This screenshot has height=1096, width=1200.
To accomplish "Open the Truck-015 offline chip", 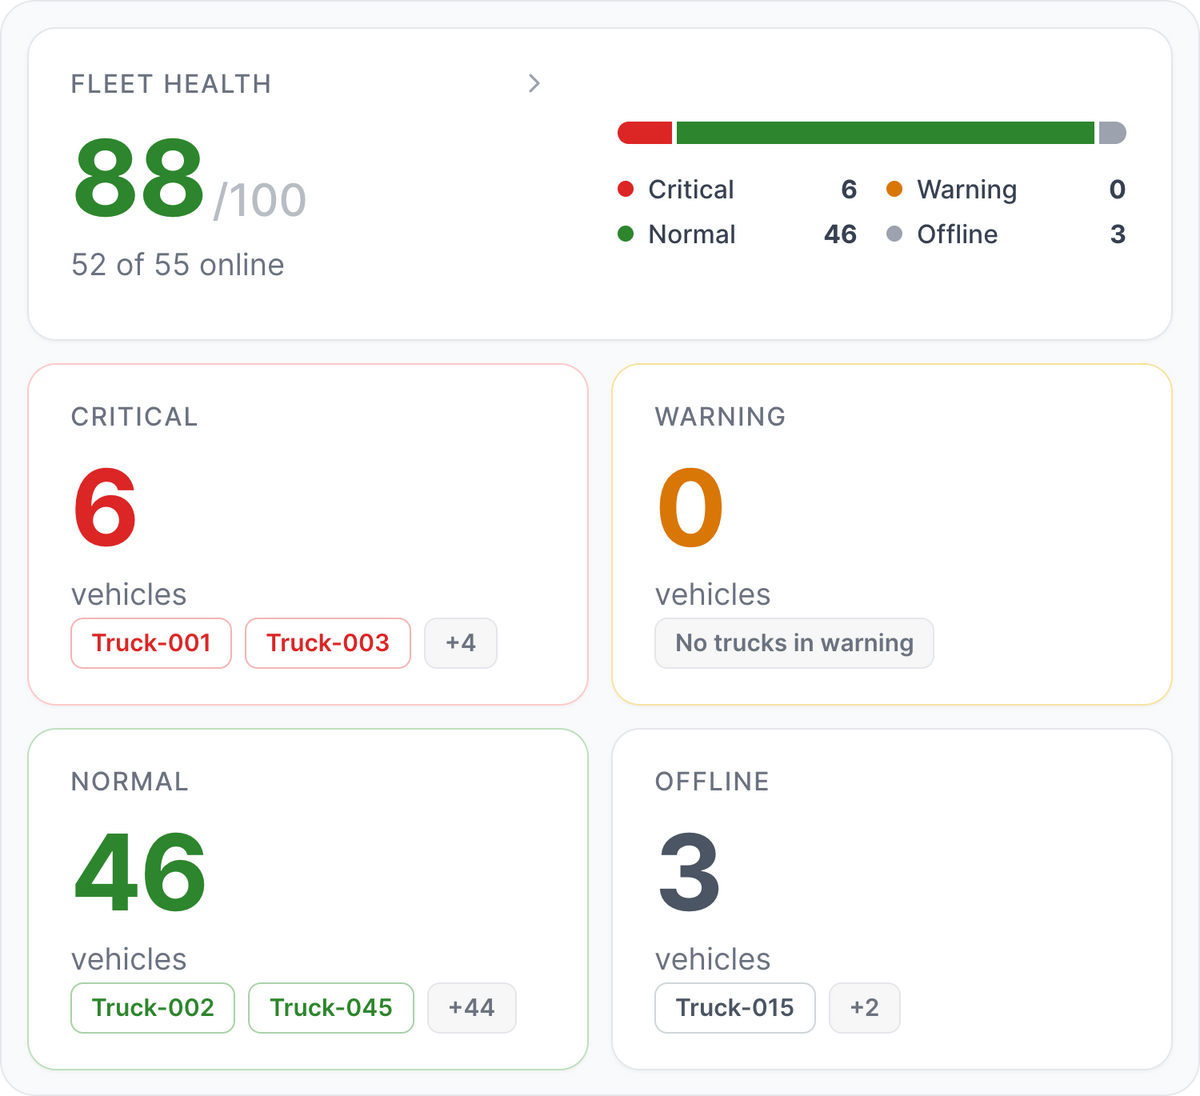I will [735, 1008].
